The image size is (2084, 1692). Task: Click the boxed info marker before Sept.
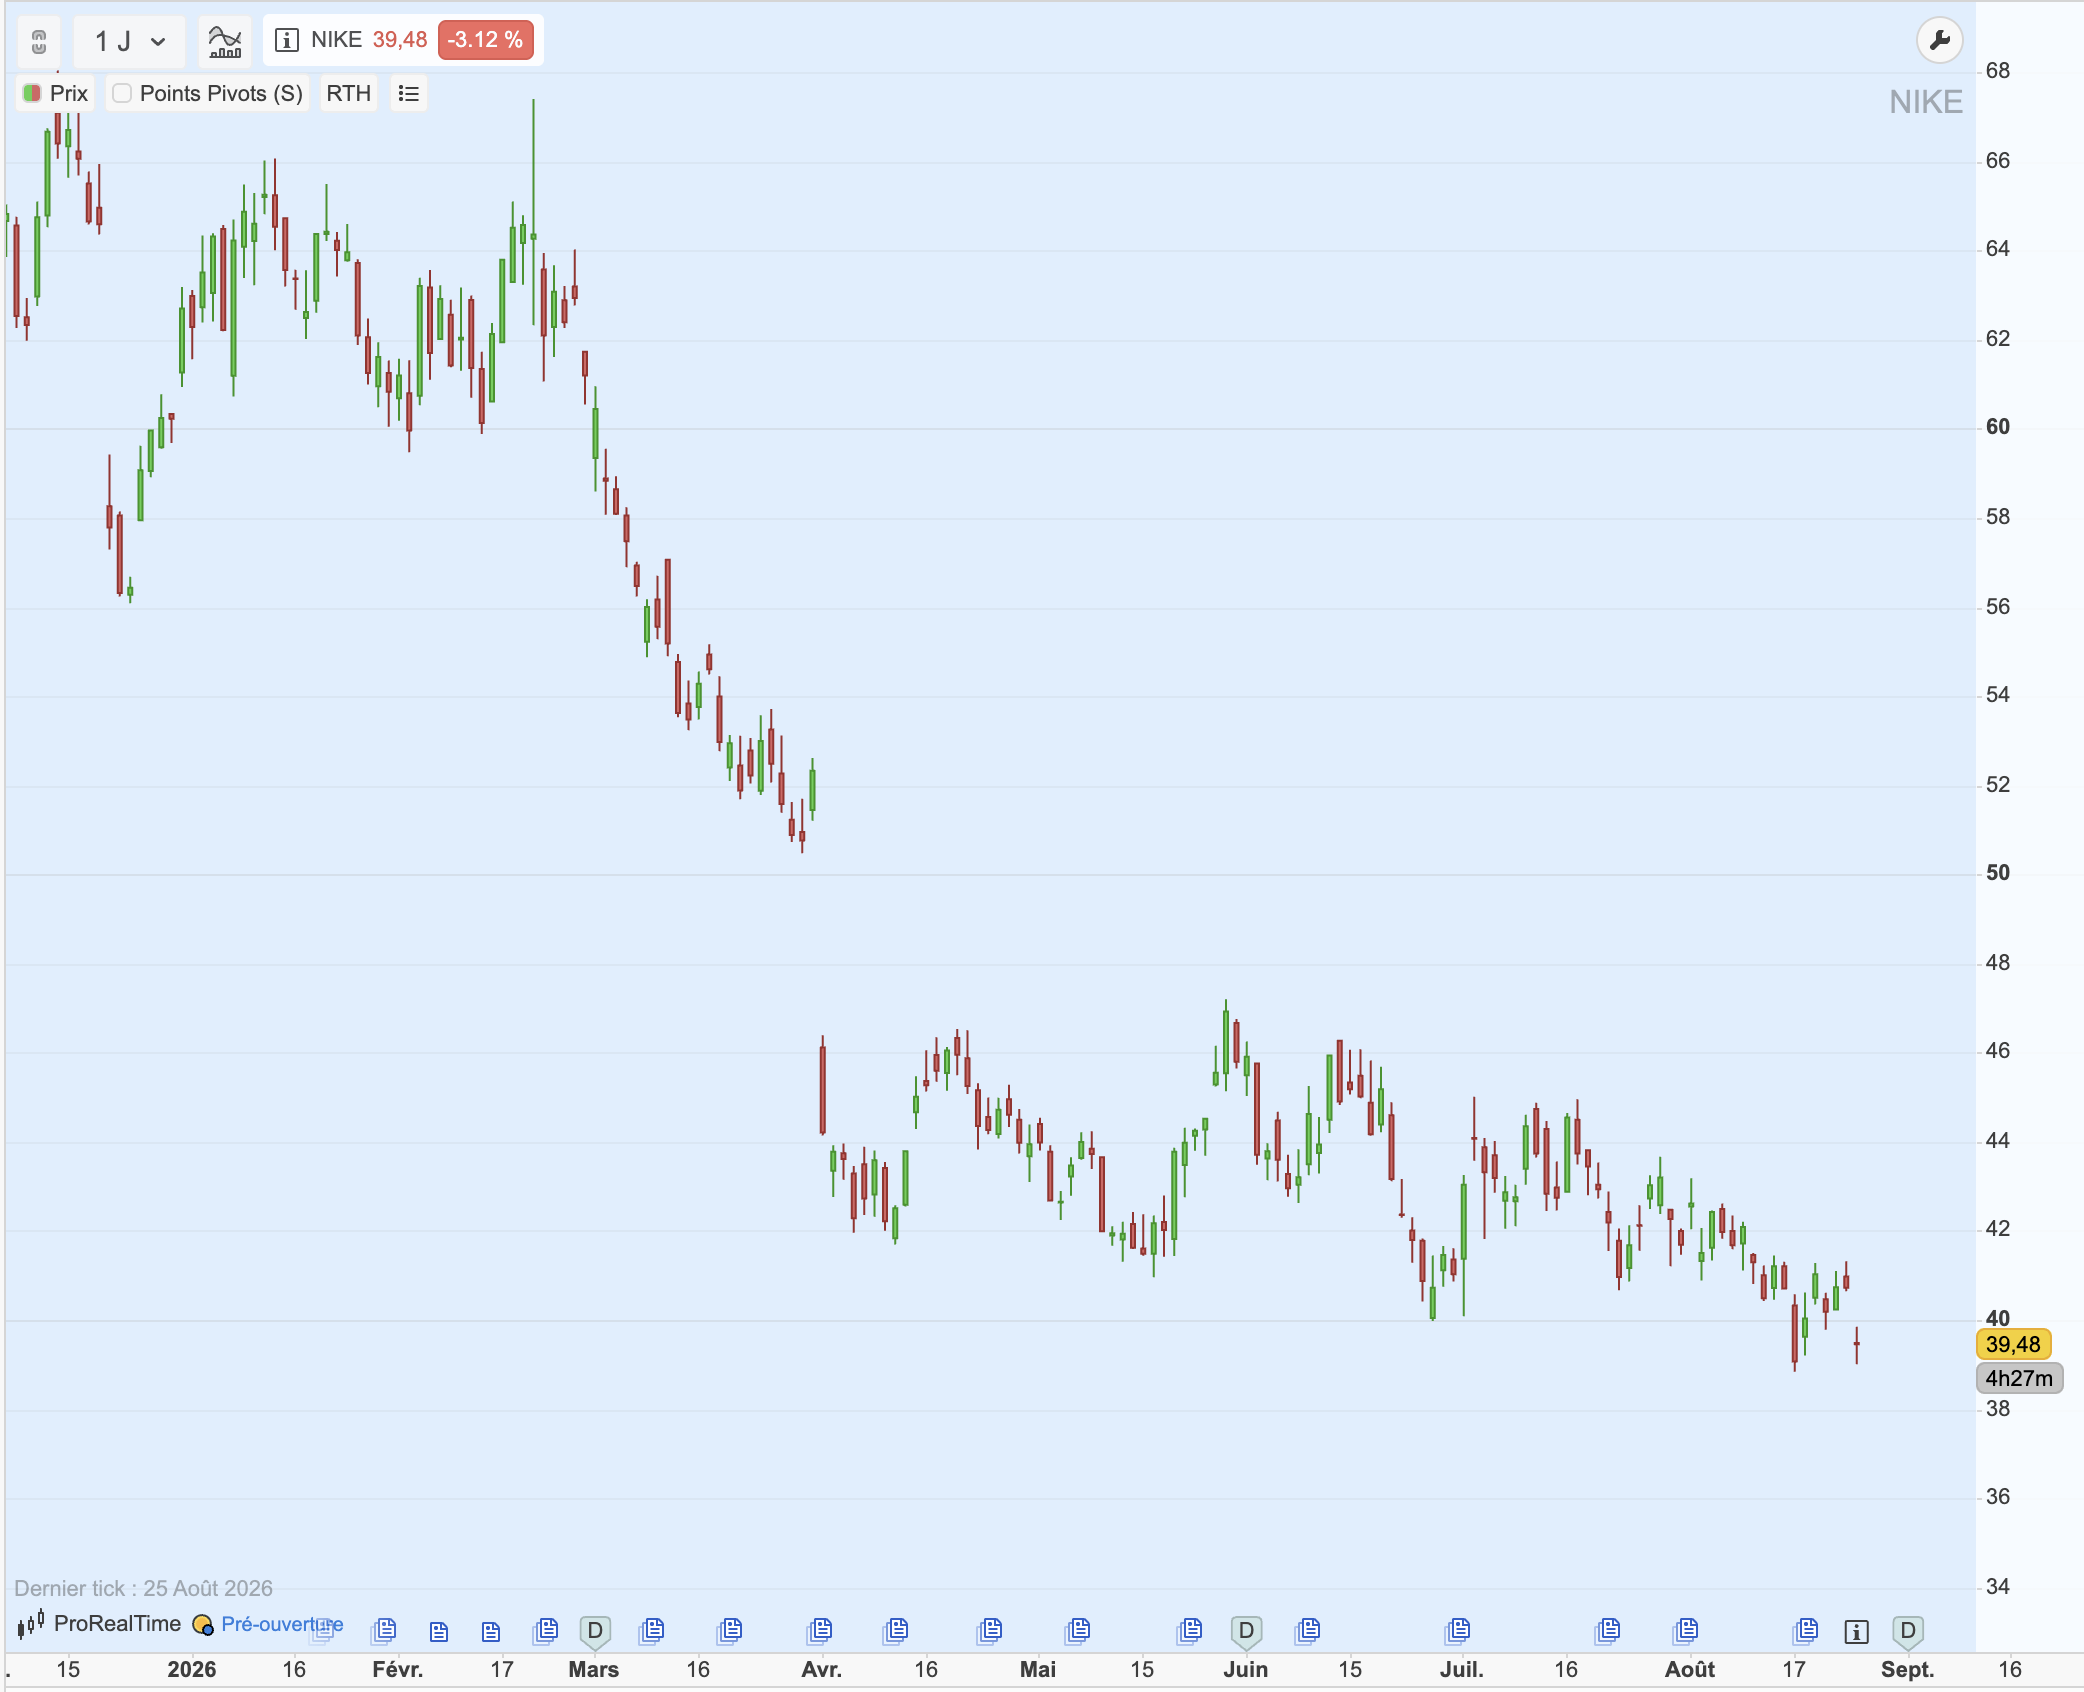point(1857,1632)
